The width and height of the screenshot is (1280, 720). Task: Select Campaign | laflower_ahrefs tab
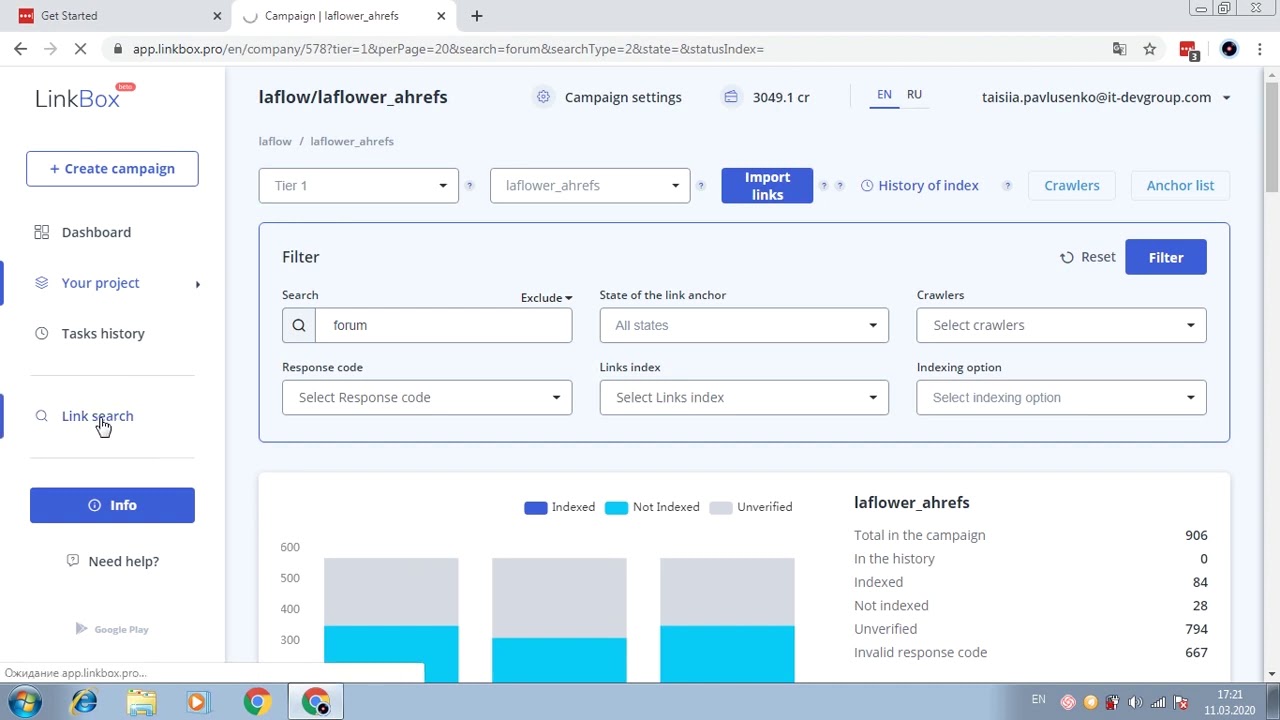(343, 16)
